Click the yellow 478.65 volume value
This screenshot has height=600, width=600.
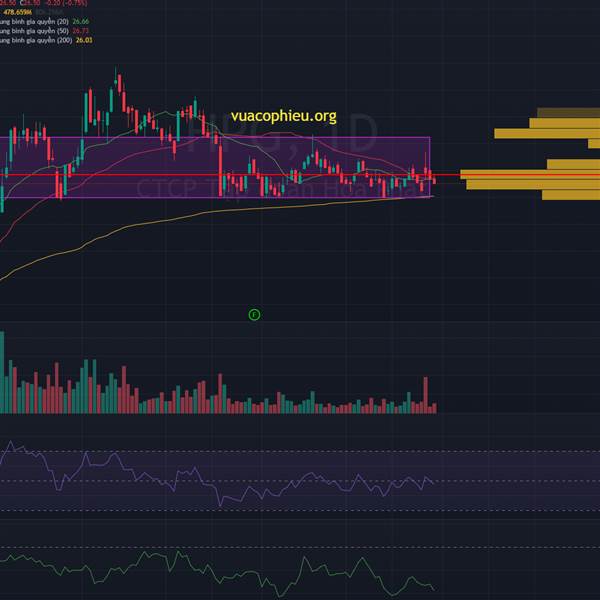(x=18, y=12)
